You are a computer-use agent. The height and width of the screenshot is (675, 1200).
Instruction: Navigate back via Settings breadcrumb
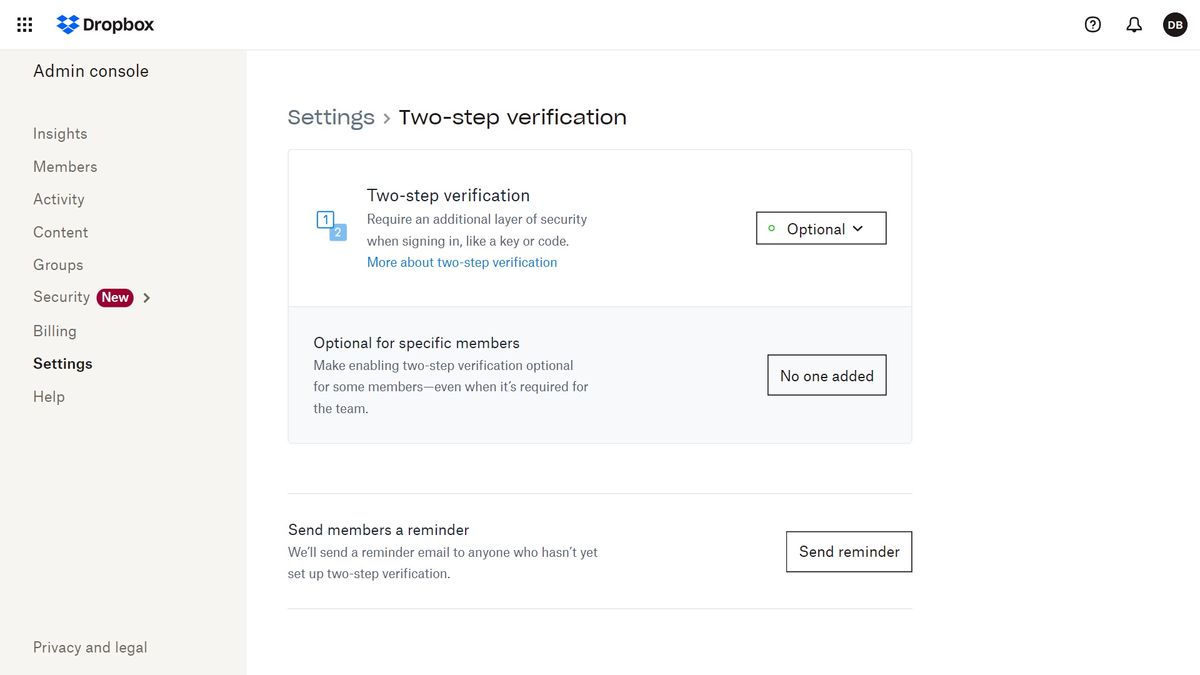pyautogui.click(x=331, y=116)
